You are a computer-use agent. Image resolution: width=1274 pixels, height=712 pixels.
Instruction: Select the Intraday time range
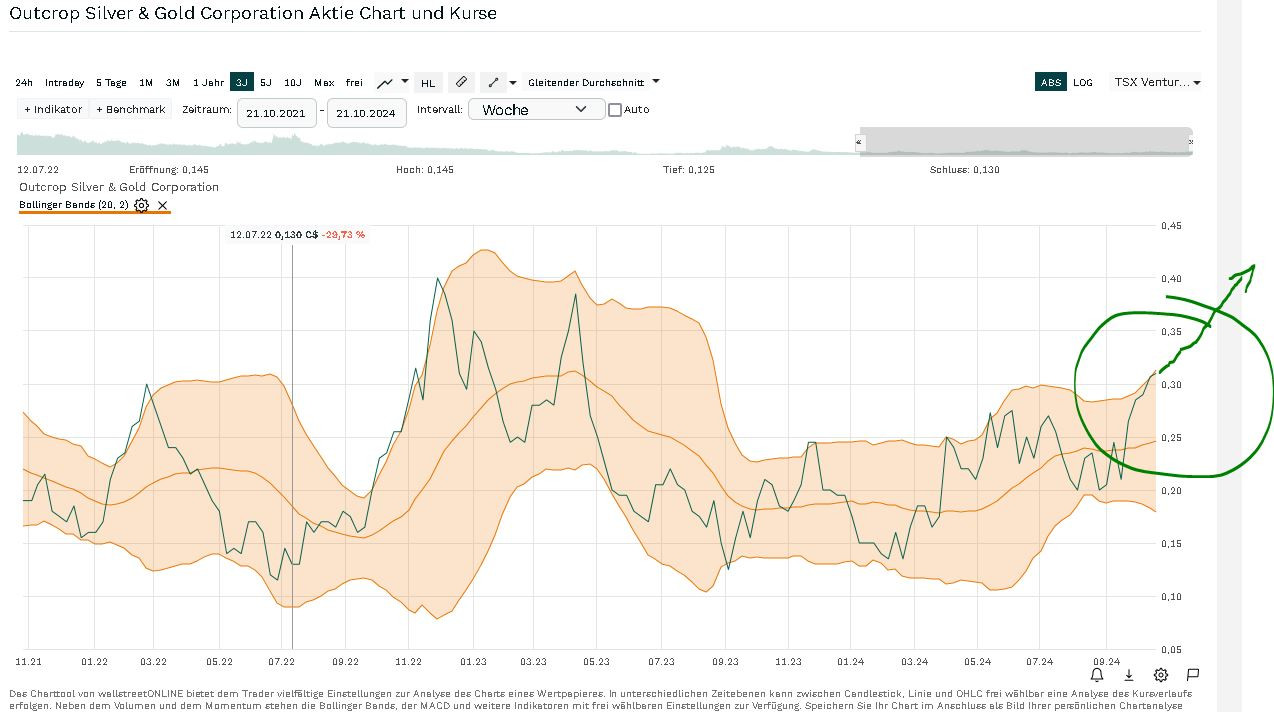pyautogui.click(x=65, y=82)
